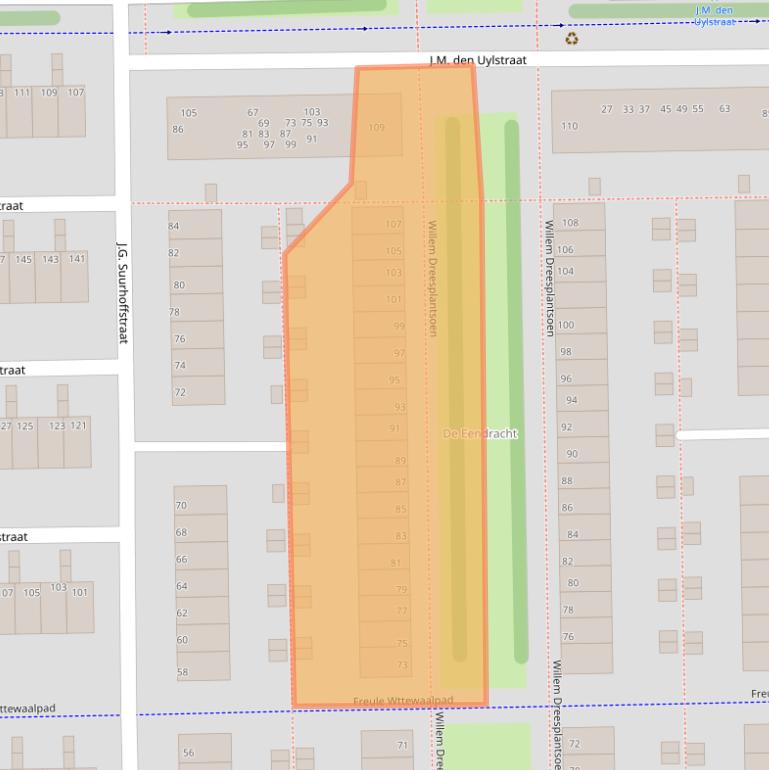The height and width of the screenshot is (770, 769).
Task: Select house number 100
Action: click(x=566, y=325)
